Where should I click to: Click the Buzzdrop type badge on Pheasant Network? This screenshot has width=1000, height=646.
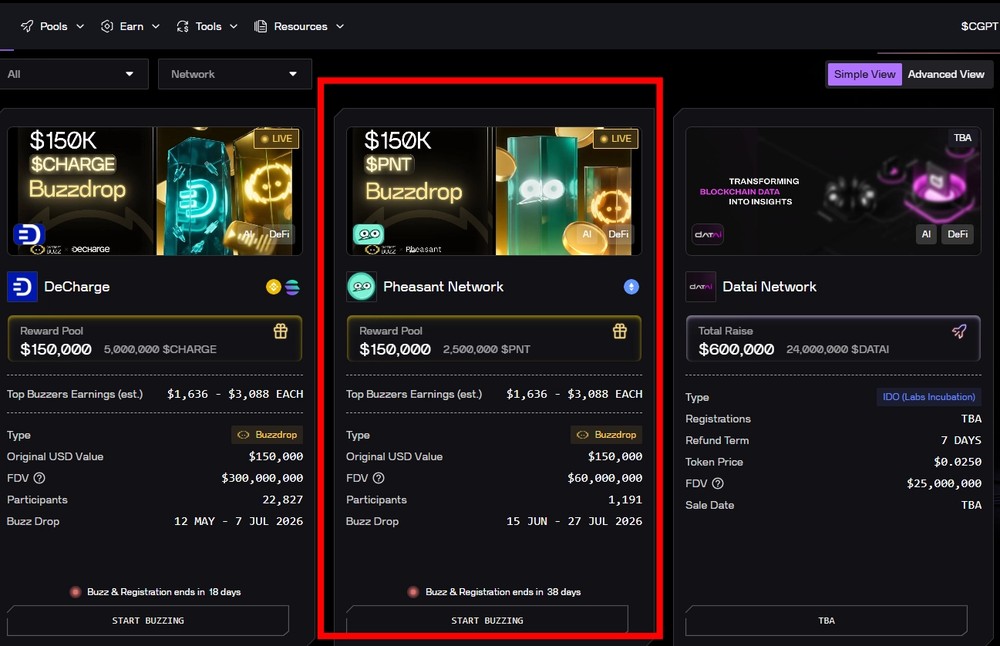[607, 435]
